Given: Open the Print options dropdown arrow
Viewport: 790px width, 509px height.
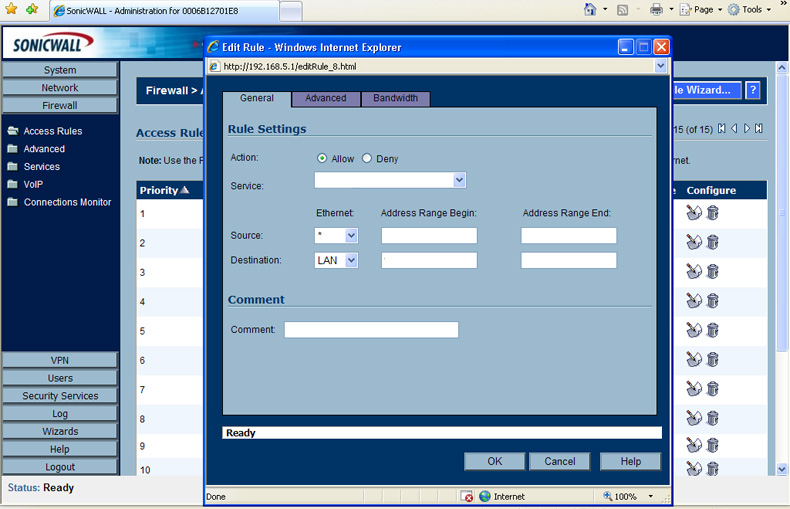Looking at the screenshot, I should click(x=672, y=10).
